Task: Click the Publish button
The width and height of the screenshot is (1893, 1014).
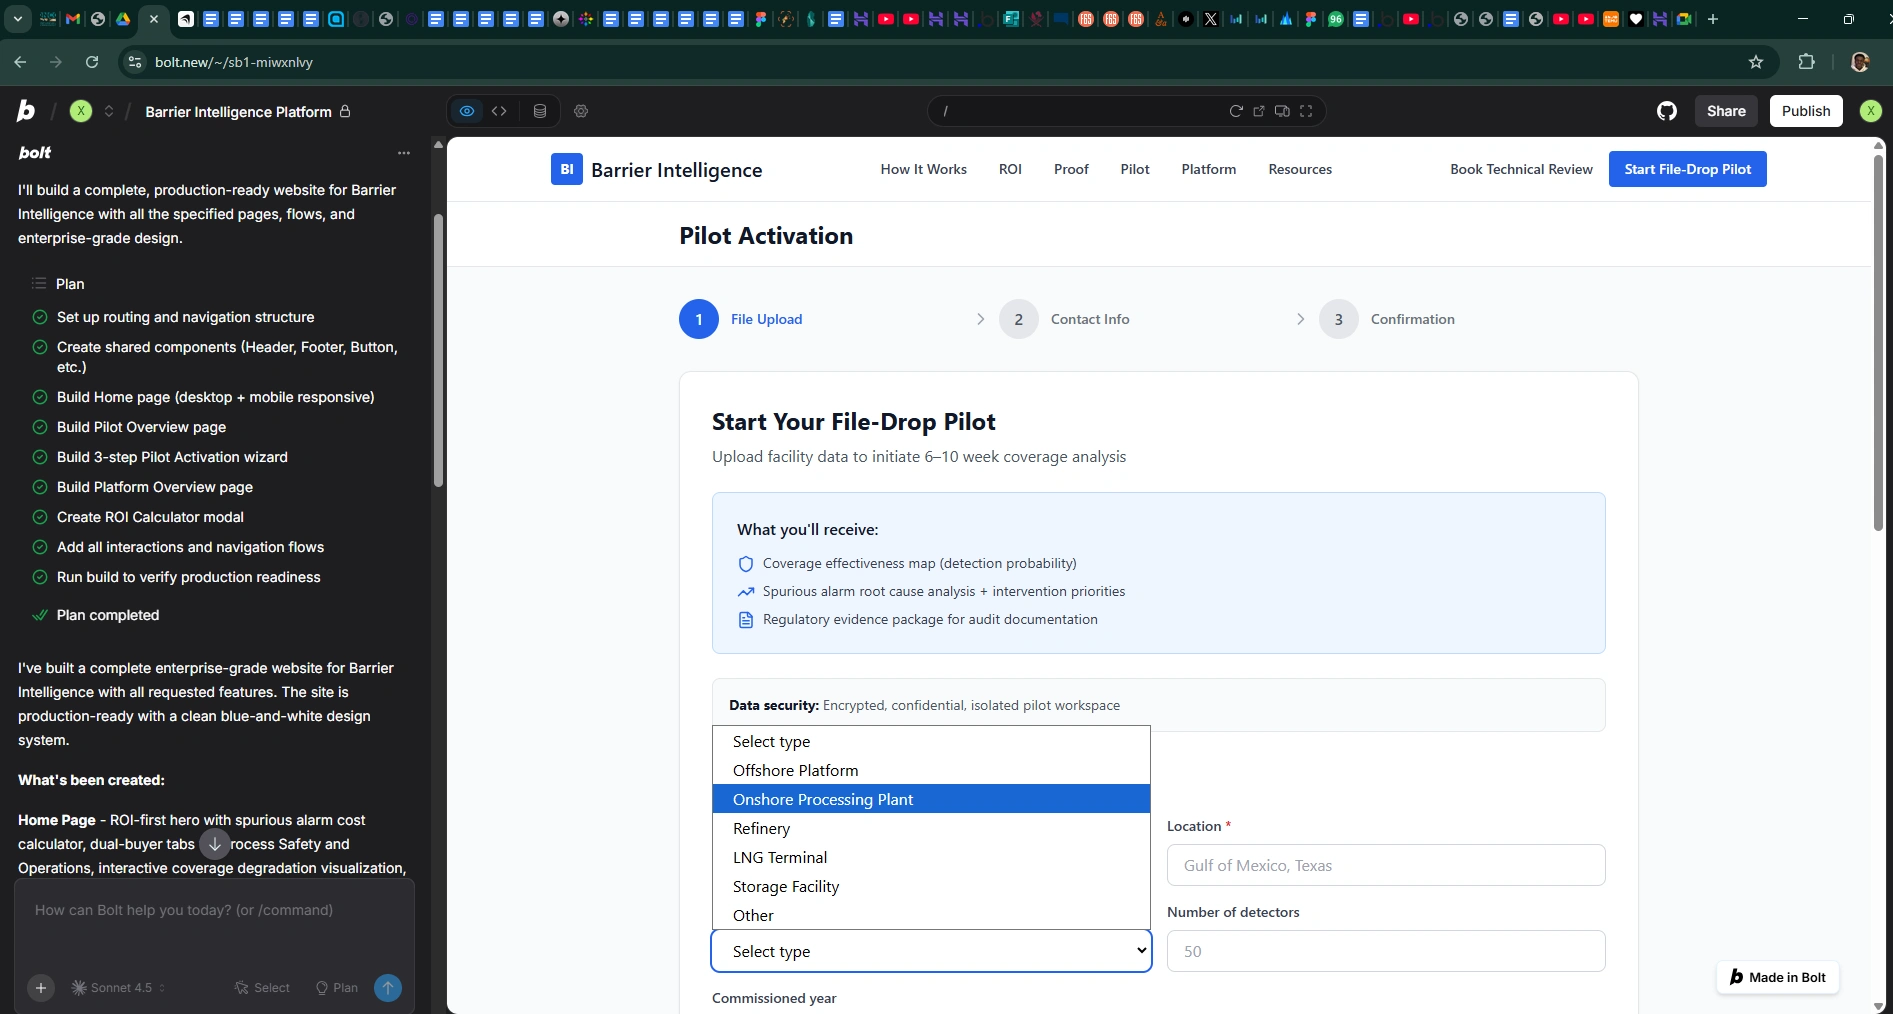Action: point(1805,111)
